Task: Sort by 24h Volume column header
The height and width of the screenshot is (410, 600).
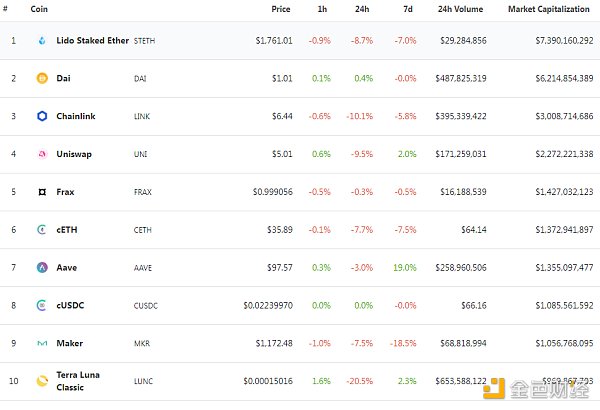Action: point(461,9)
